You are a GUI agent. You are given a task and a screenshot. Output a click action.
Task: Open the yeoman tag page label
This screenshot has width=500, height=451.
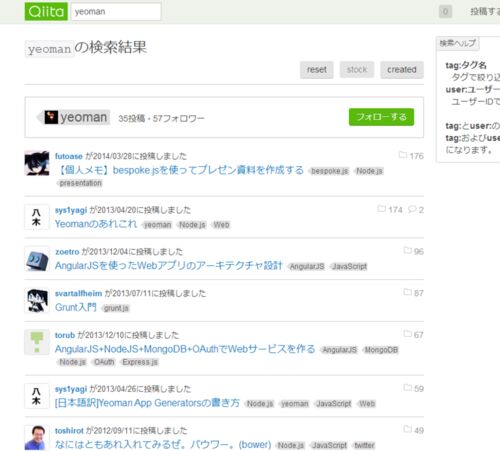click(84, 117)
